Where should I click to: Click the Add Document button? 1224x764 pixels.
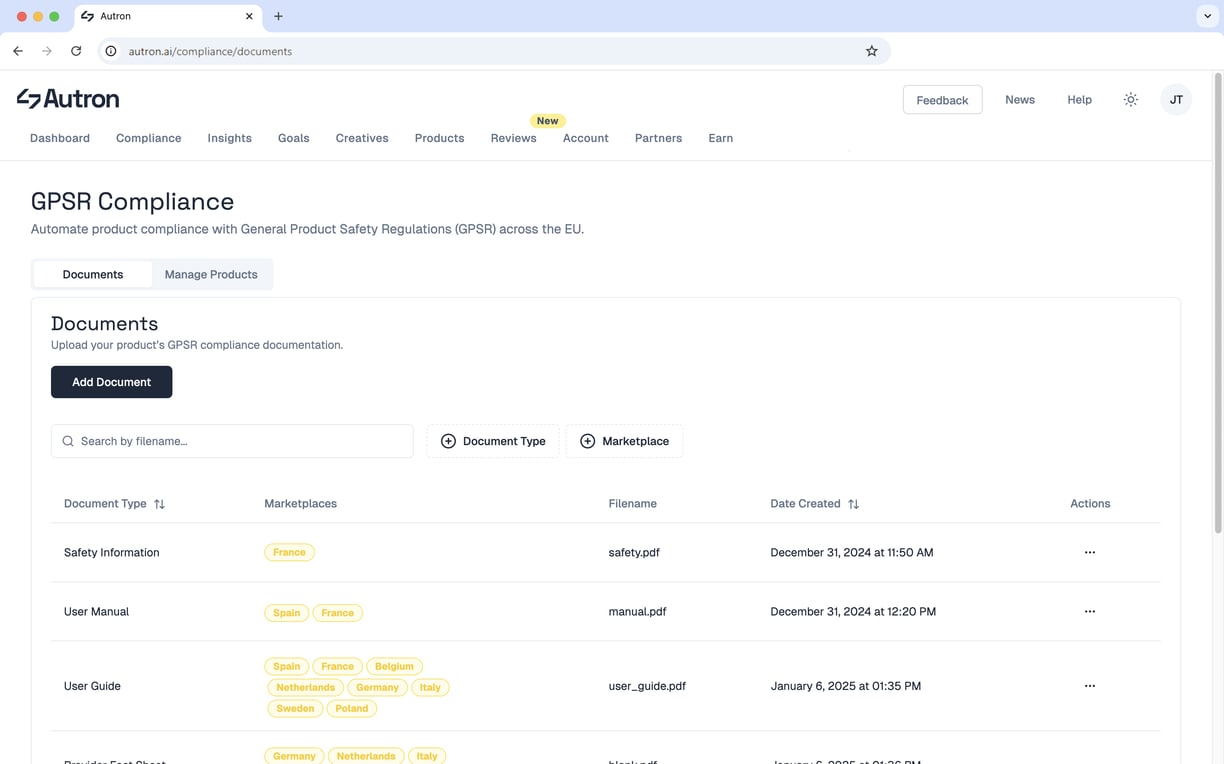(x=111, y=382)
